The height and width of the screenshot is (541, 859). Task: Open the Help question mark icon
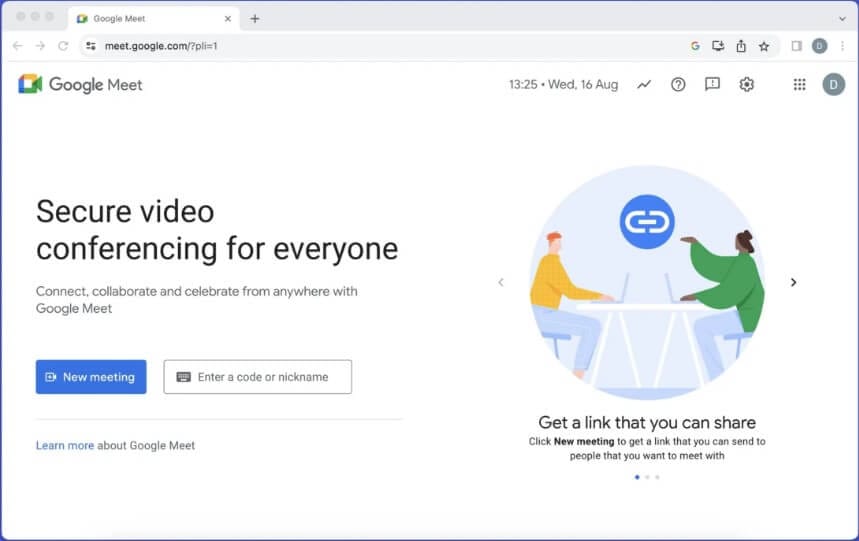(678, 84)
